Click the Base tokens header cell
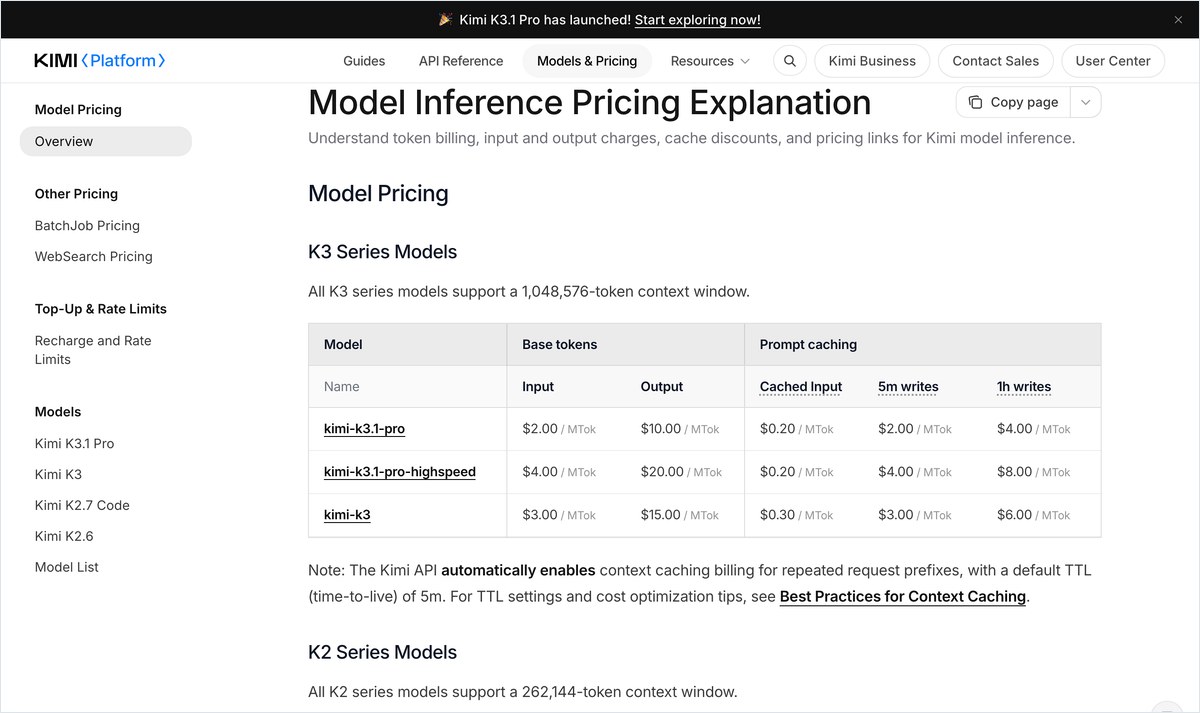The width and height of the screenshot is (1200, 713). pos(626,344)
